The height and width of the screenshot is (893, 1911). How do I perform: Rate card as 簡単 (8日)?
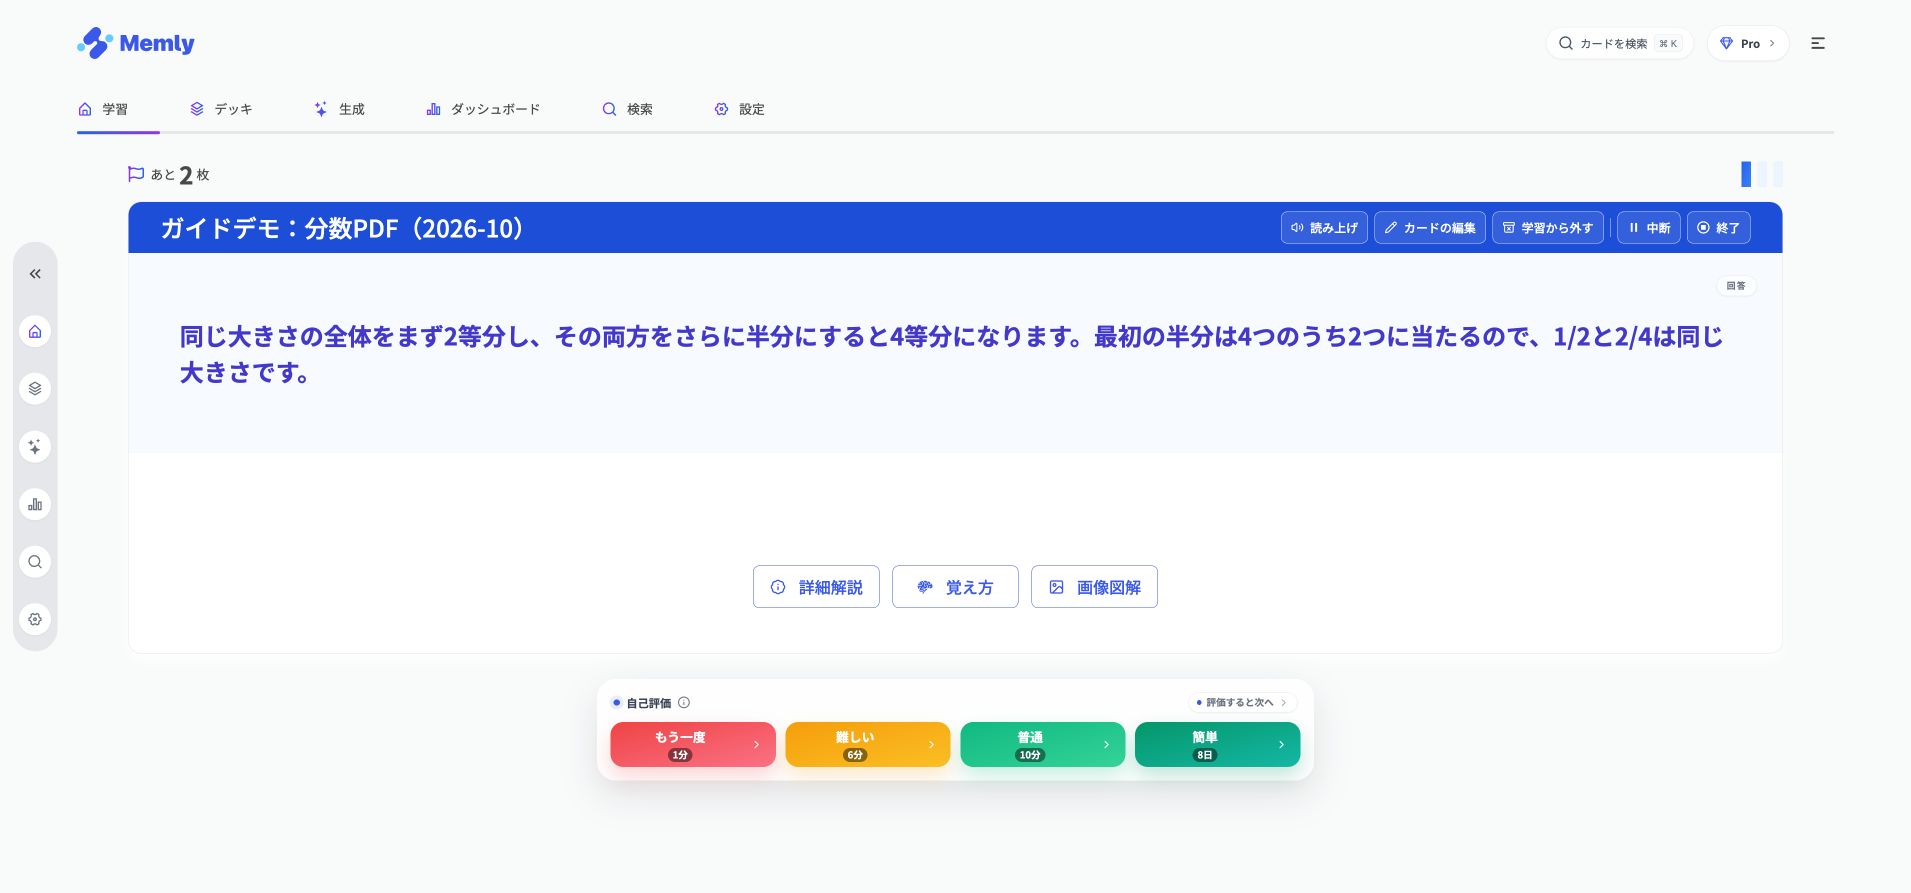1218,745
